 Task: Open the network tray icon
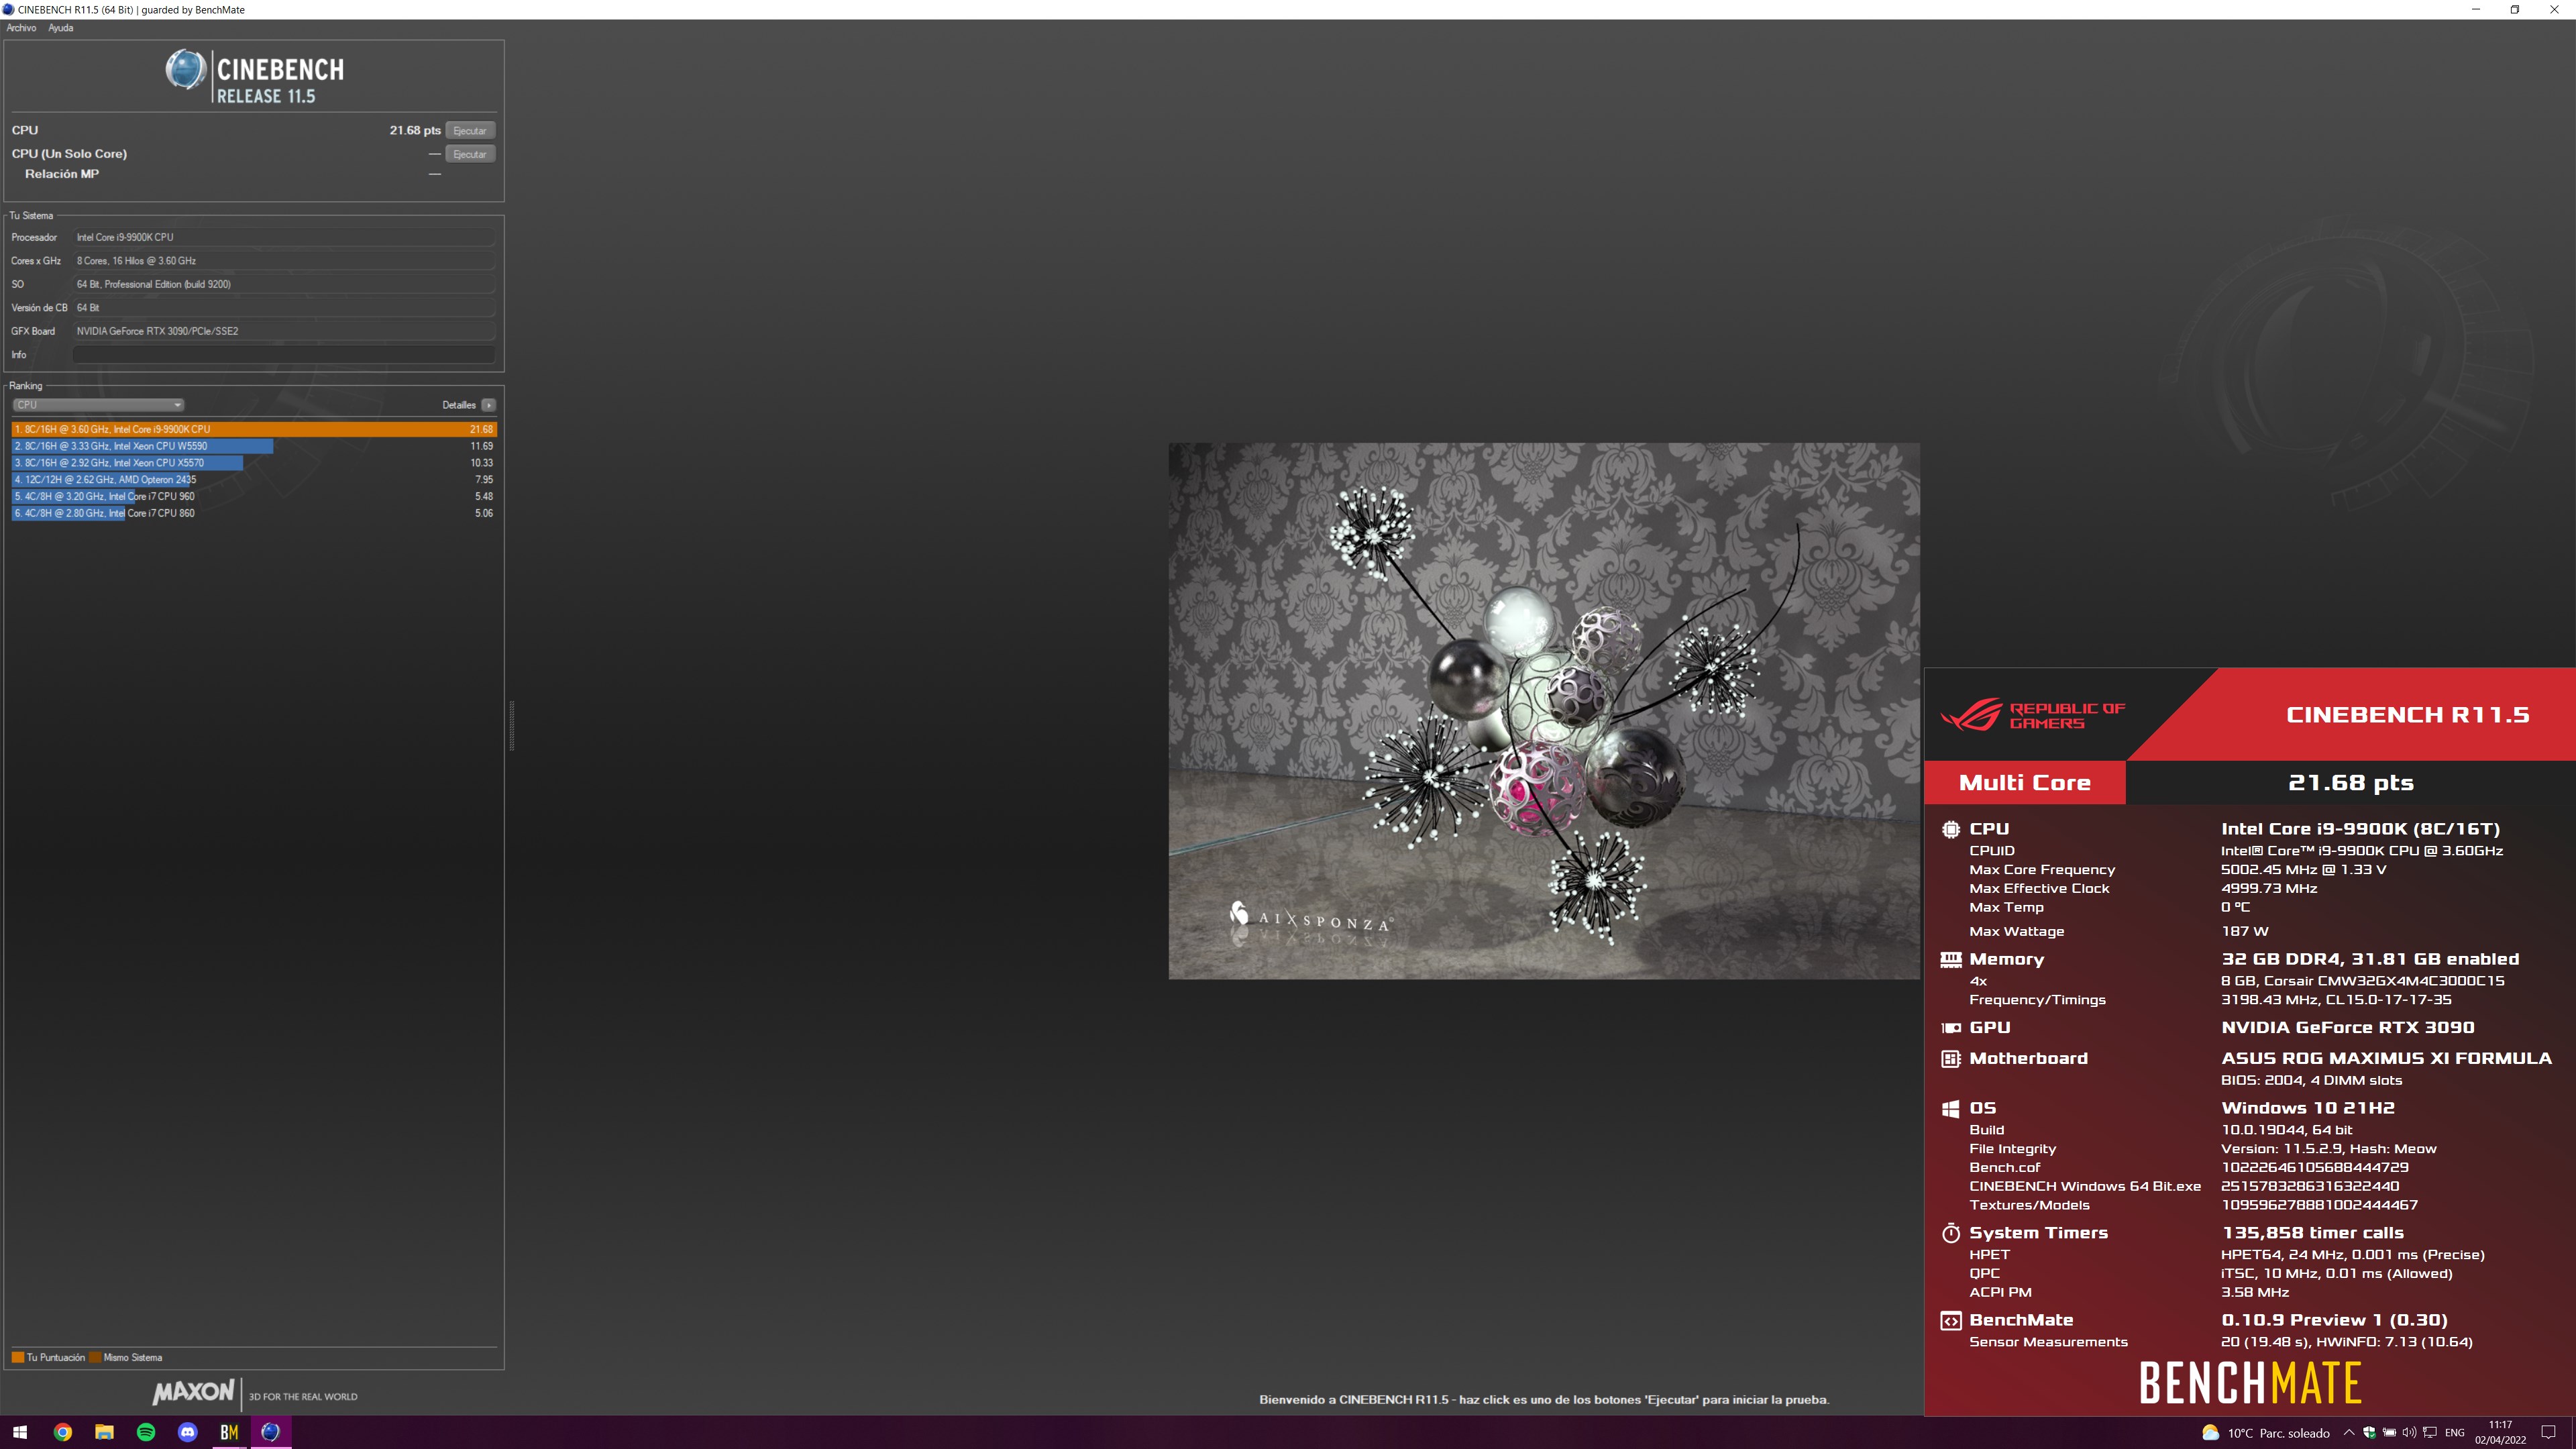click(x=2430, y=1433)
